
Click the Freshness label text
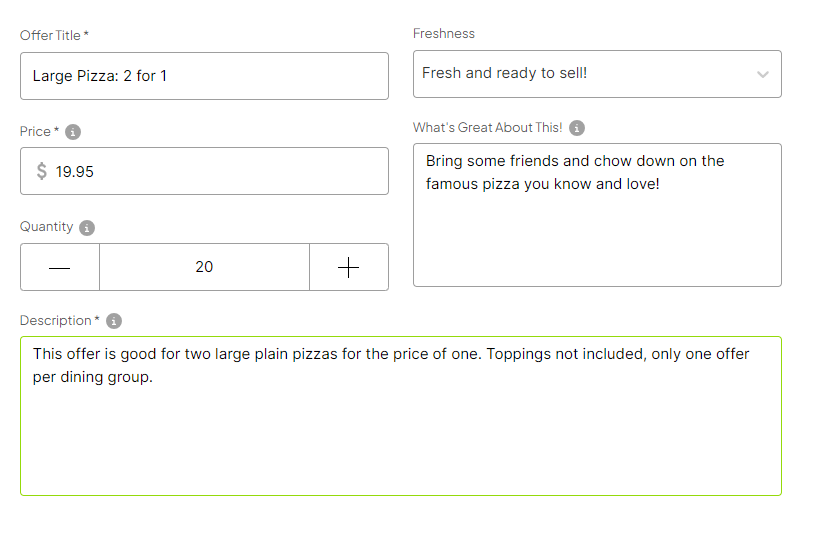click(x=444, y=33)
